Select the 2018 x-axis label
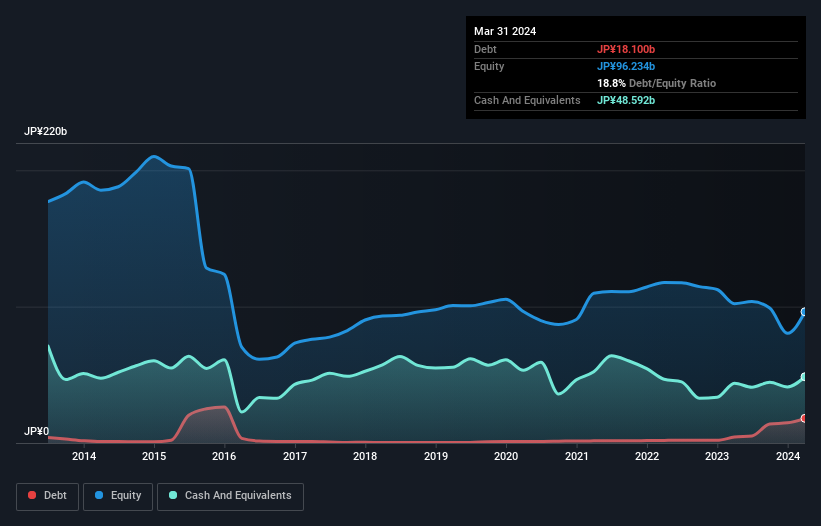 (x=365, y=456)
